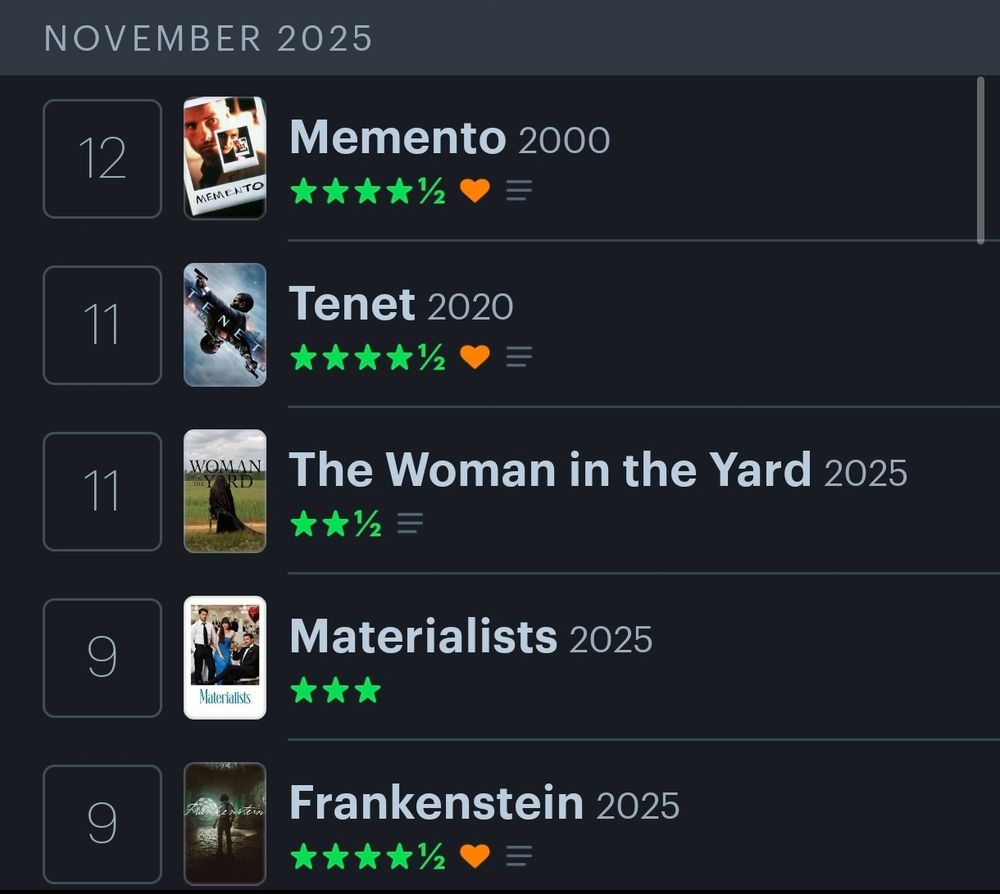Click the vertical scrollbar handle
Viewport: 1000px width, 894px height.
[980, 160]
